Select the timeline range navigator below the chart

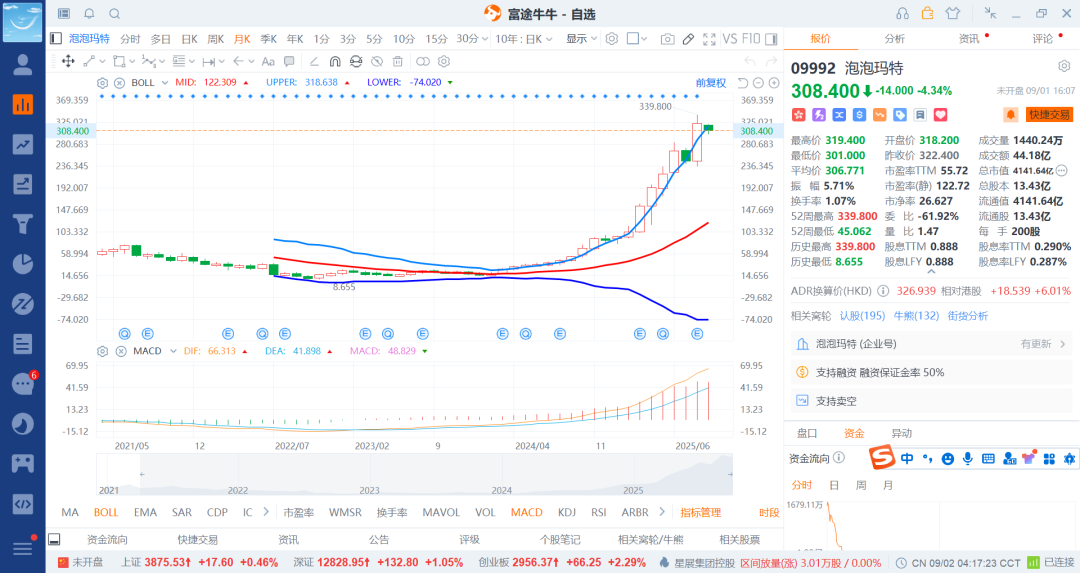(x=415, y=475)
